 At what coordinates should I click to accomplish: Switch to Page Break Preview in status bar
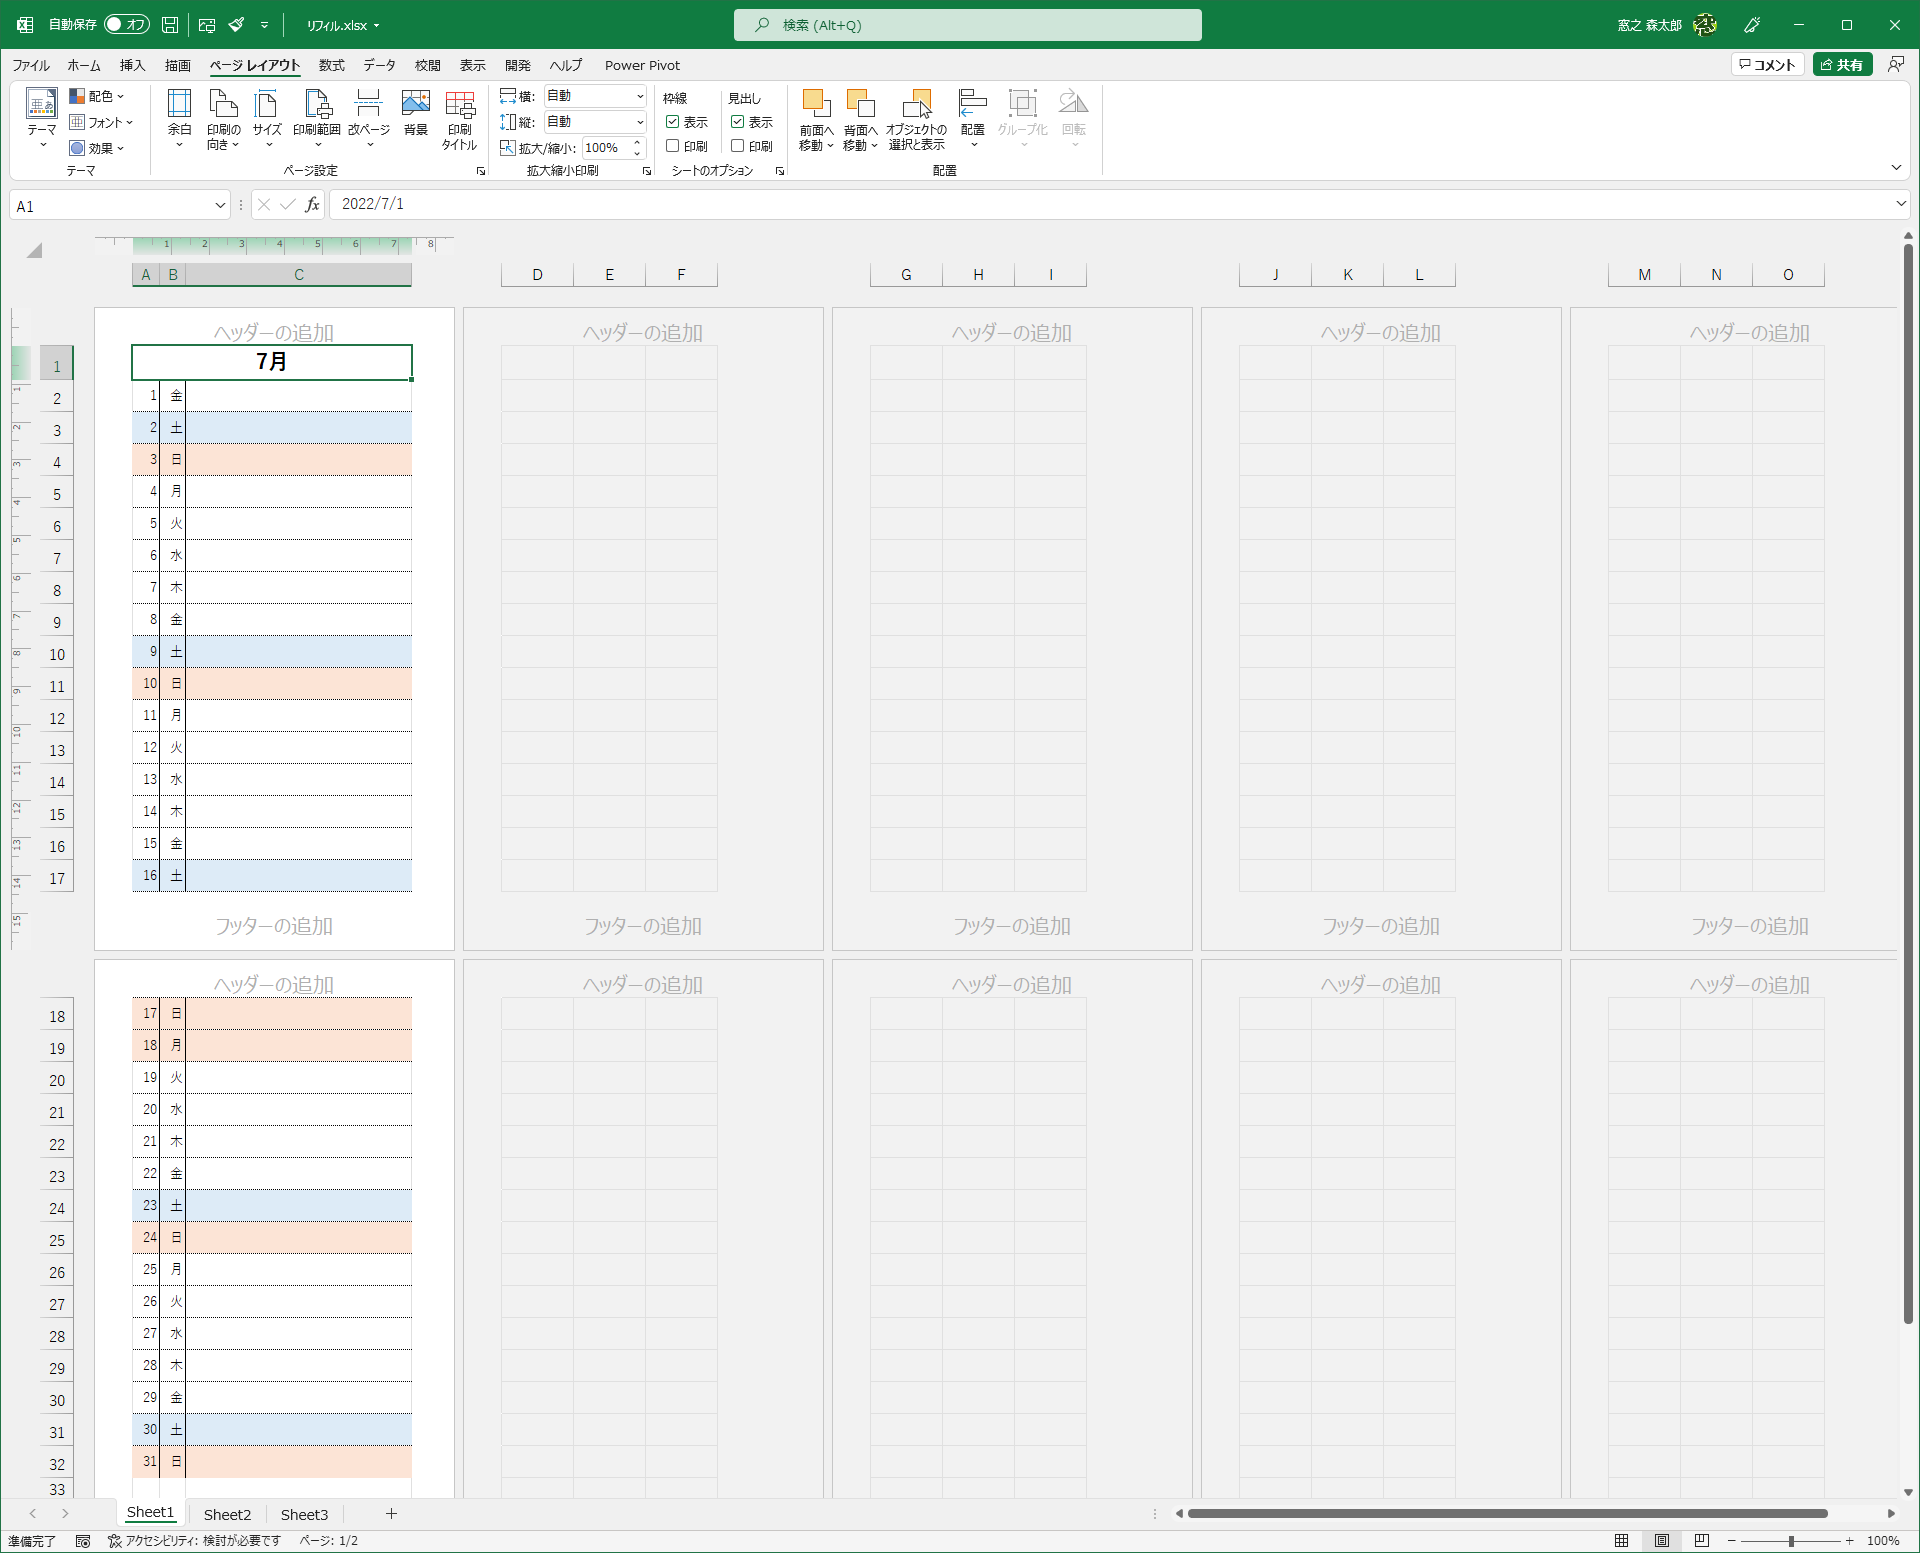(x=1701, y=1541)
